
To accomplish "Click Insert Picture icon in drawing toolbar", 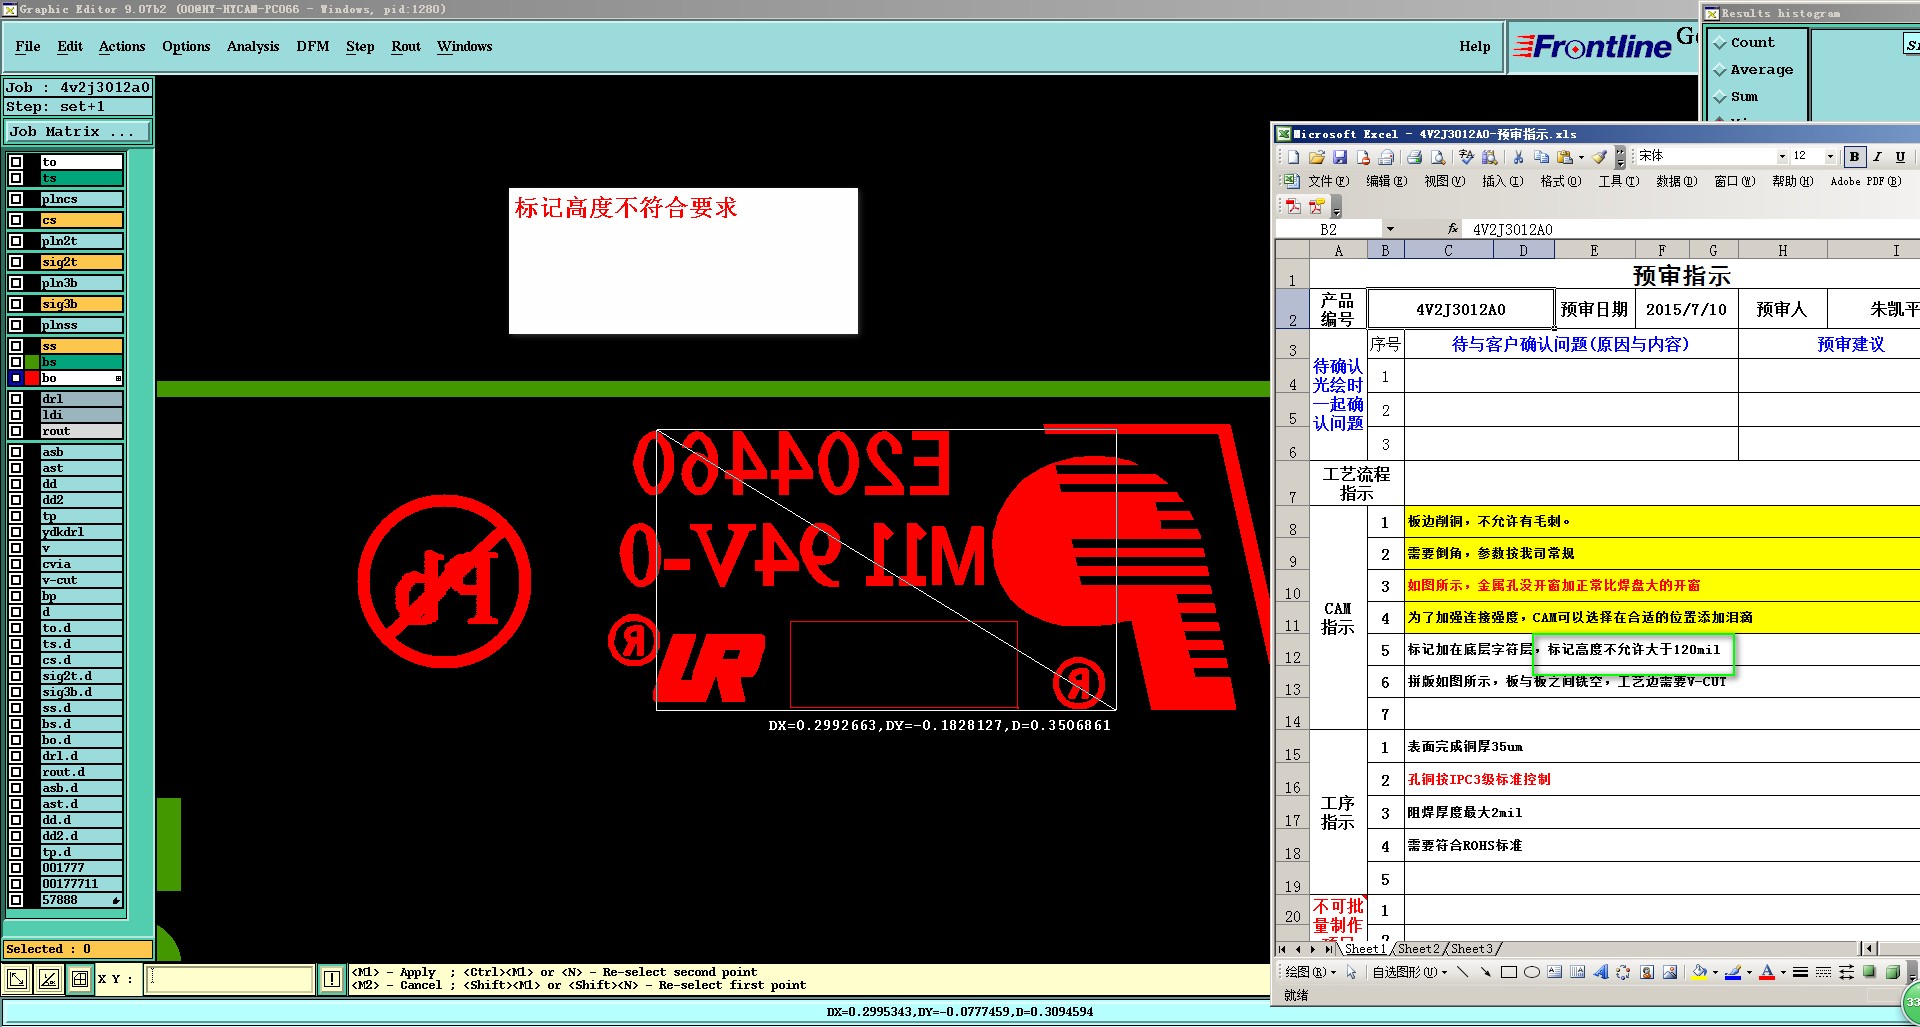I will 1669,972.
